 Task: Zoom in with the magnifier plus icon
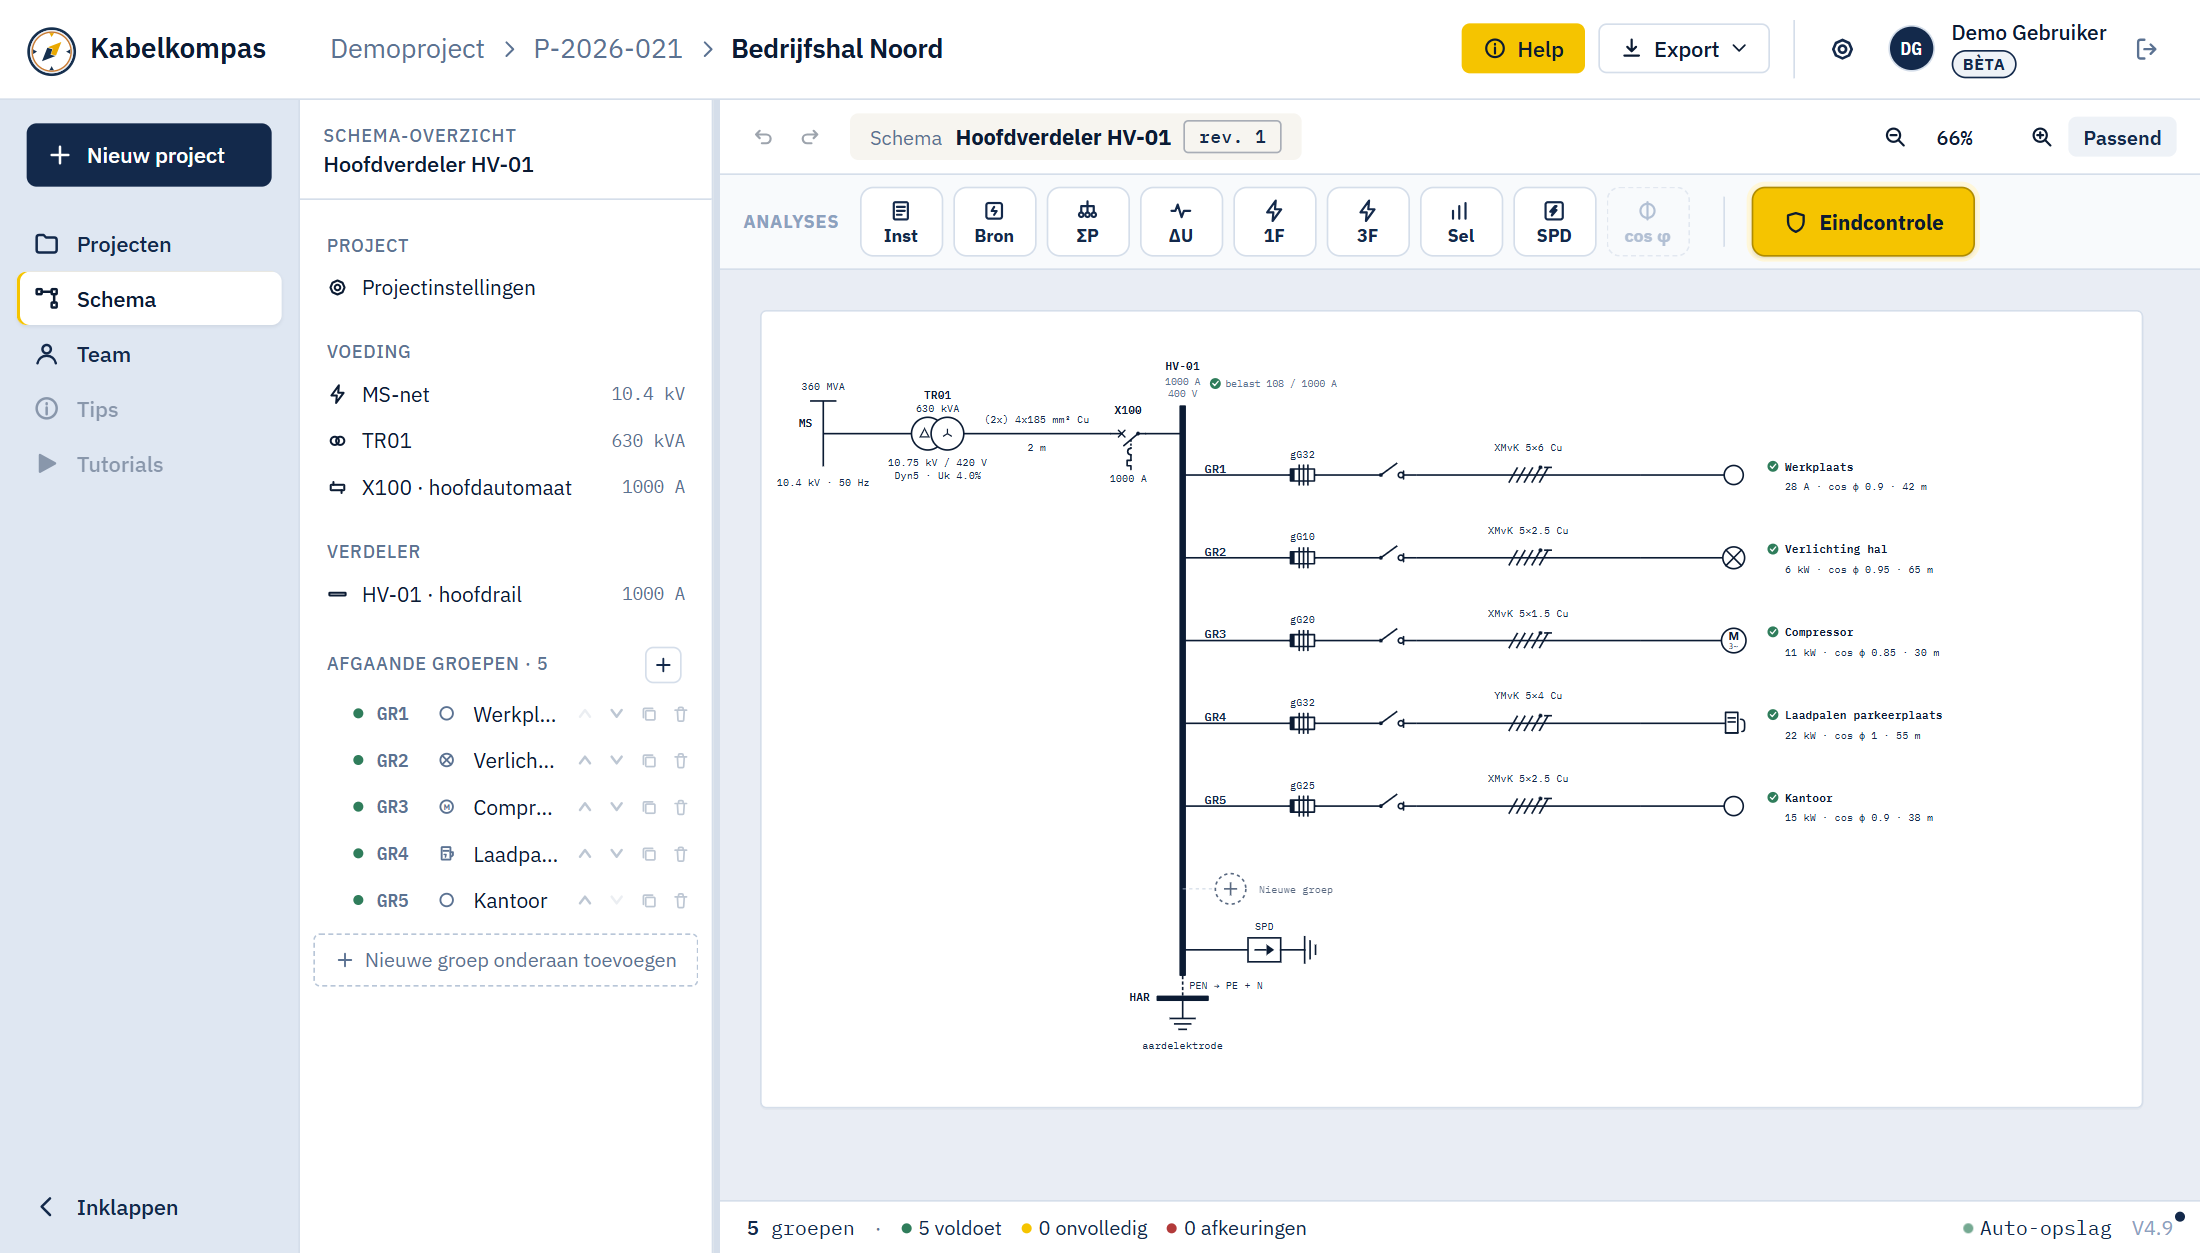point(2042,137)
